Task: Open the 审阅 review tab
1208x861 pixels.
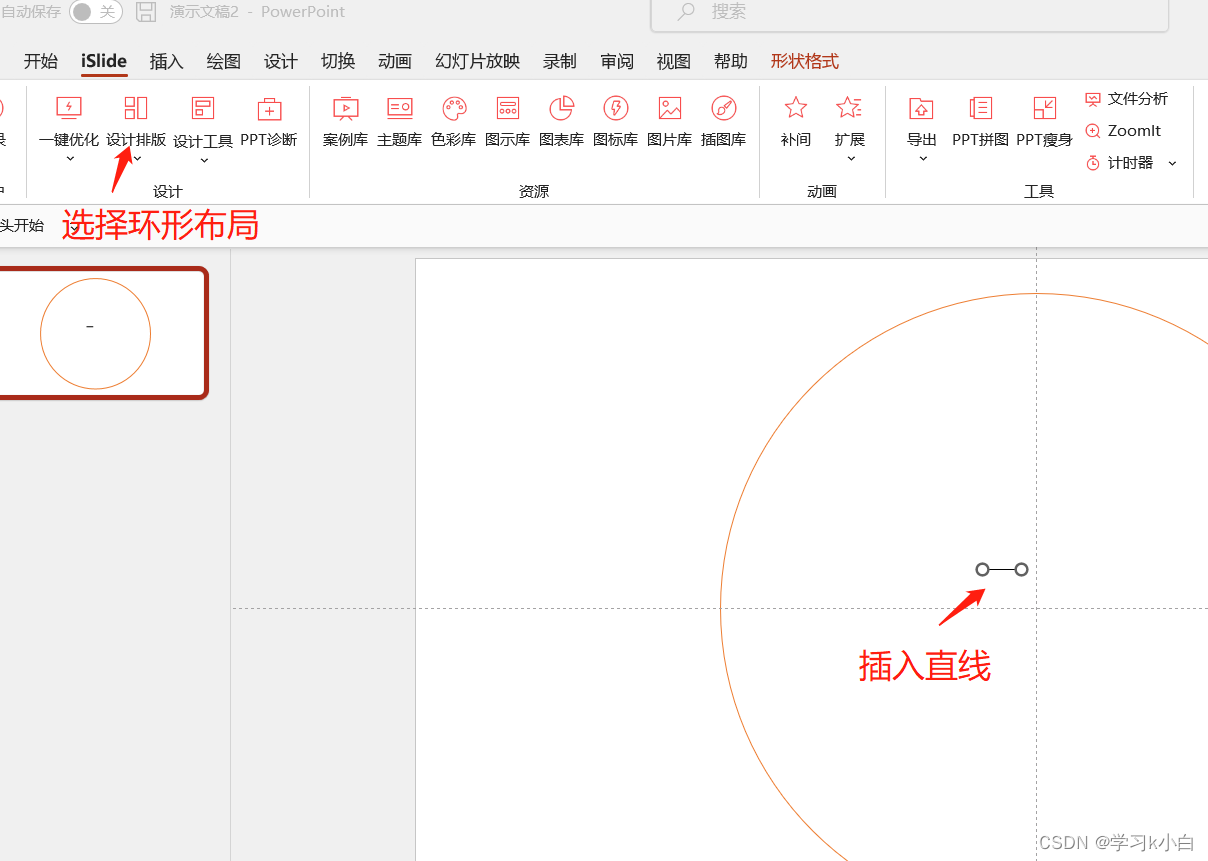Action: point(617,62)
